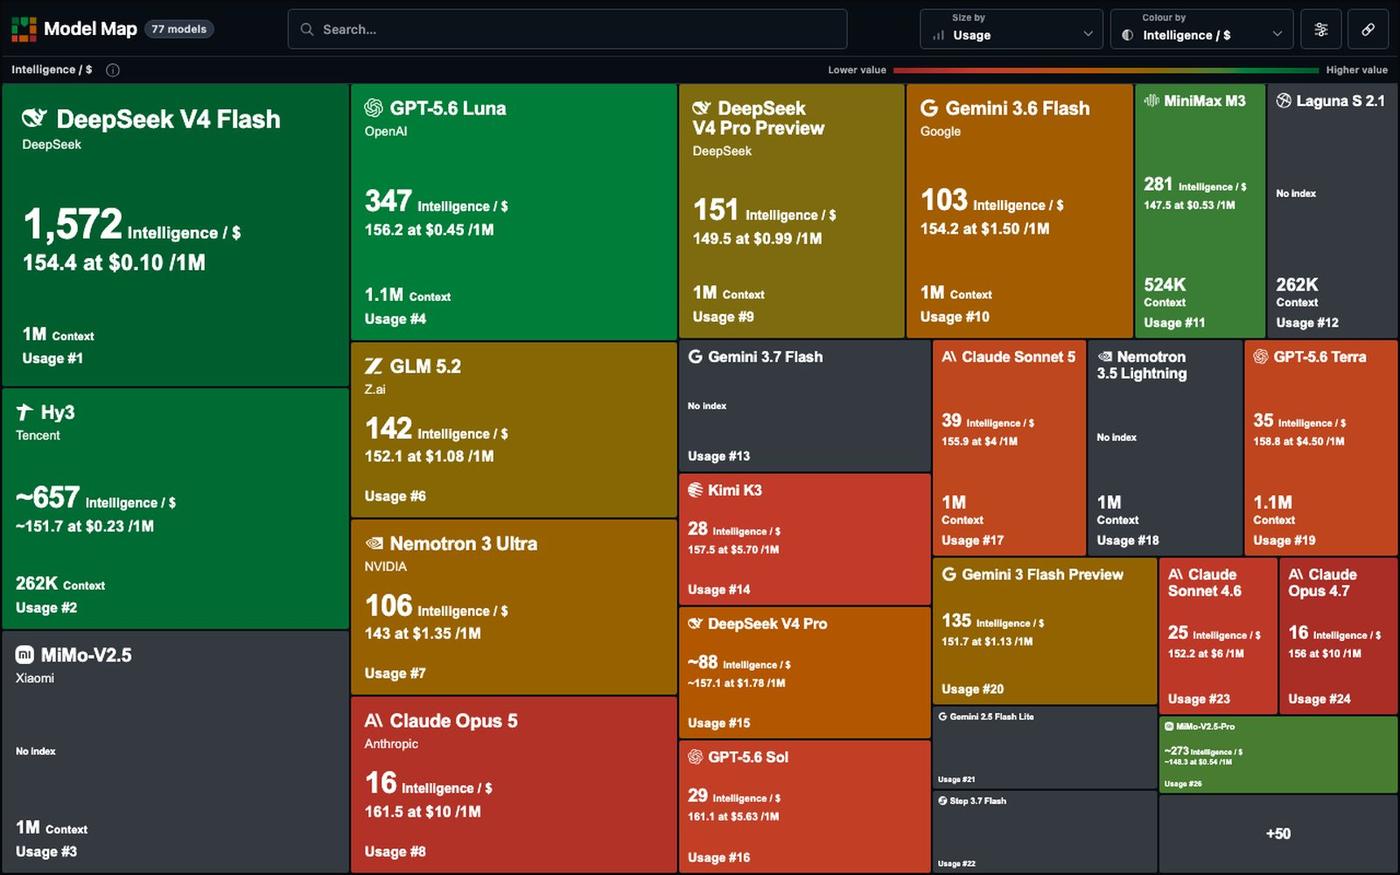This screenshot has height=875, width=1400.
Task: Click the Anthropic logo on Claude Sonnet 5
Action: pyautogui.click(x=949, y=357)
